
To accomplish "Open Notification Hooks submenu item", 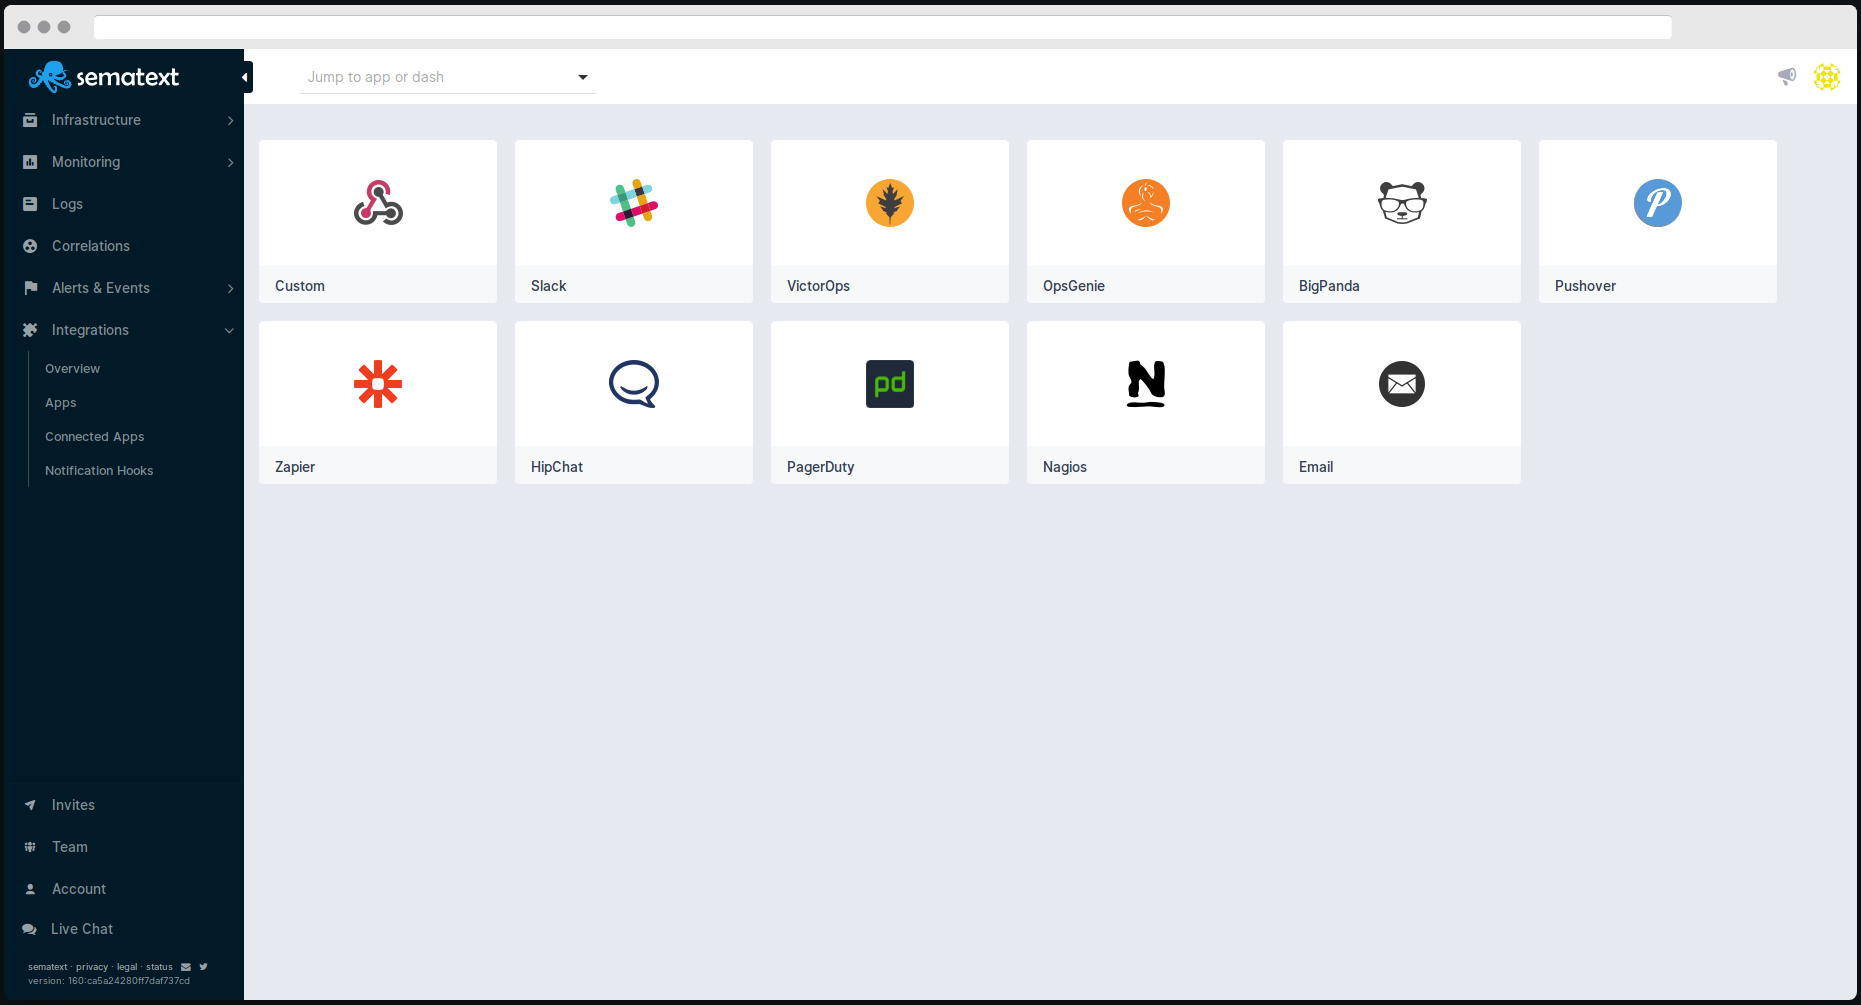I will (x=99, y=471).
